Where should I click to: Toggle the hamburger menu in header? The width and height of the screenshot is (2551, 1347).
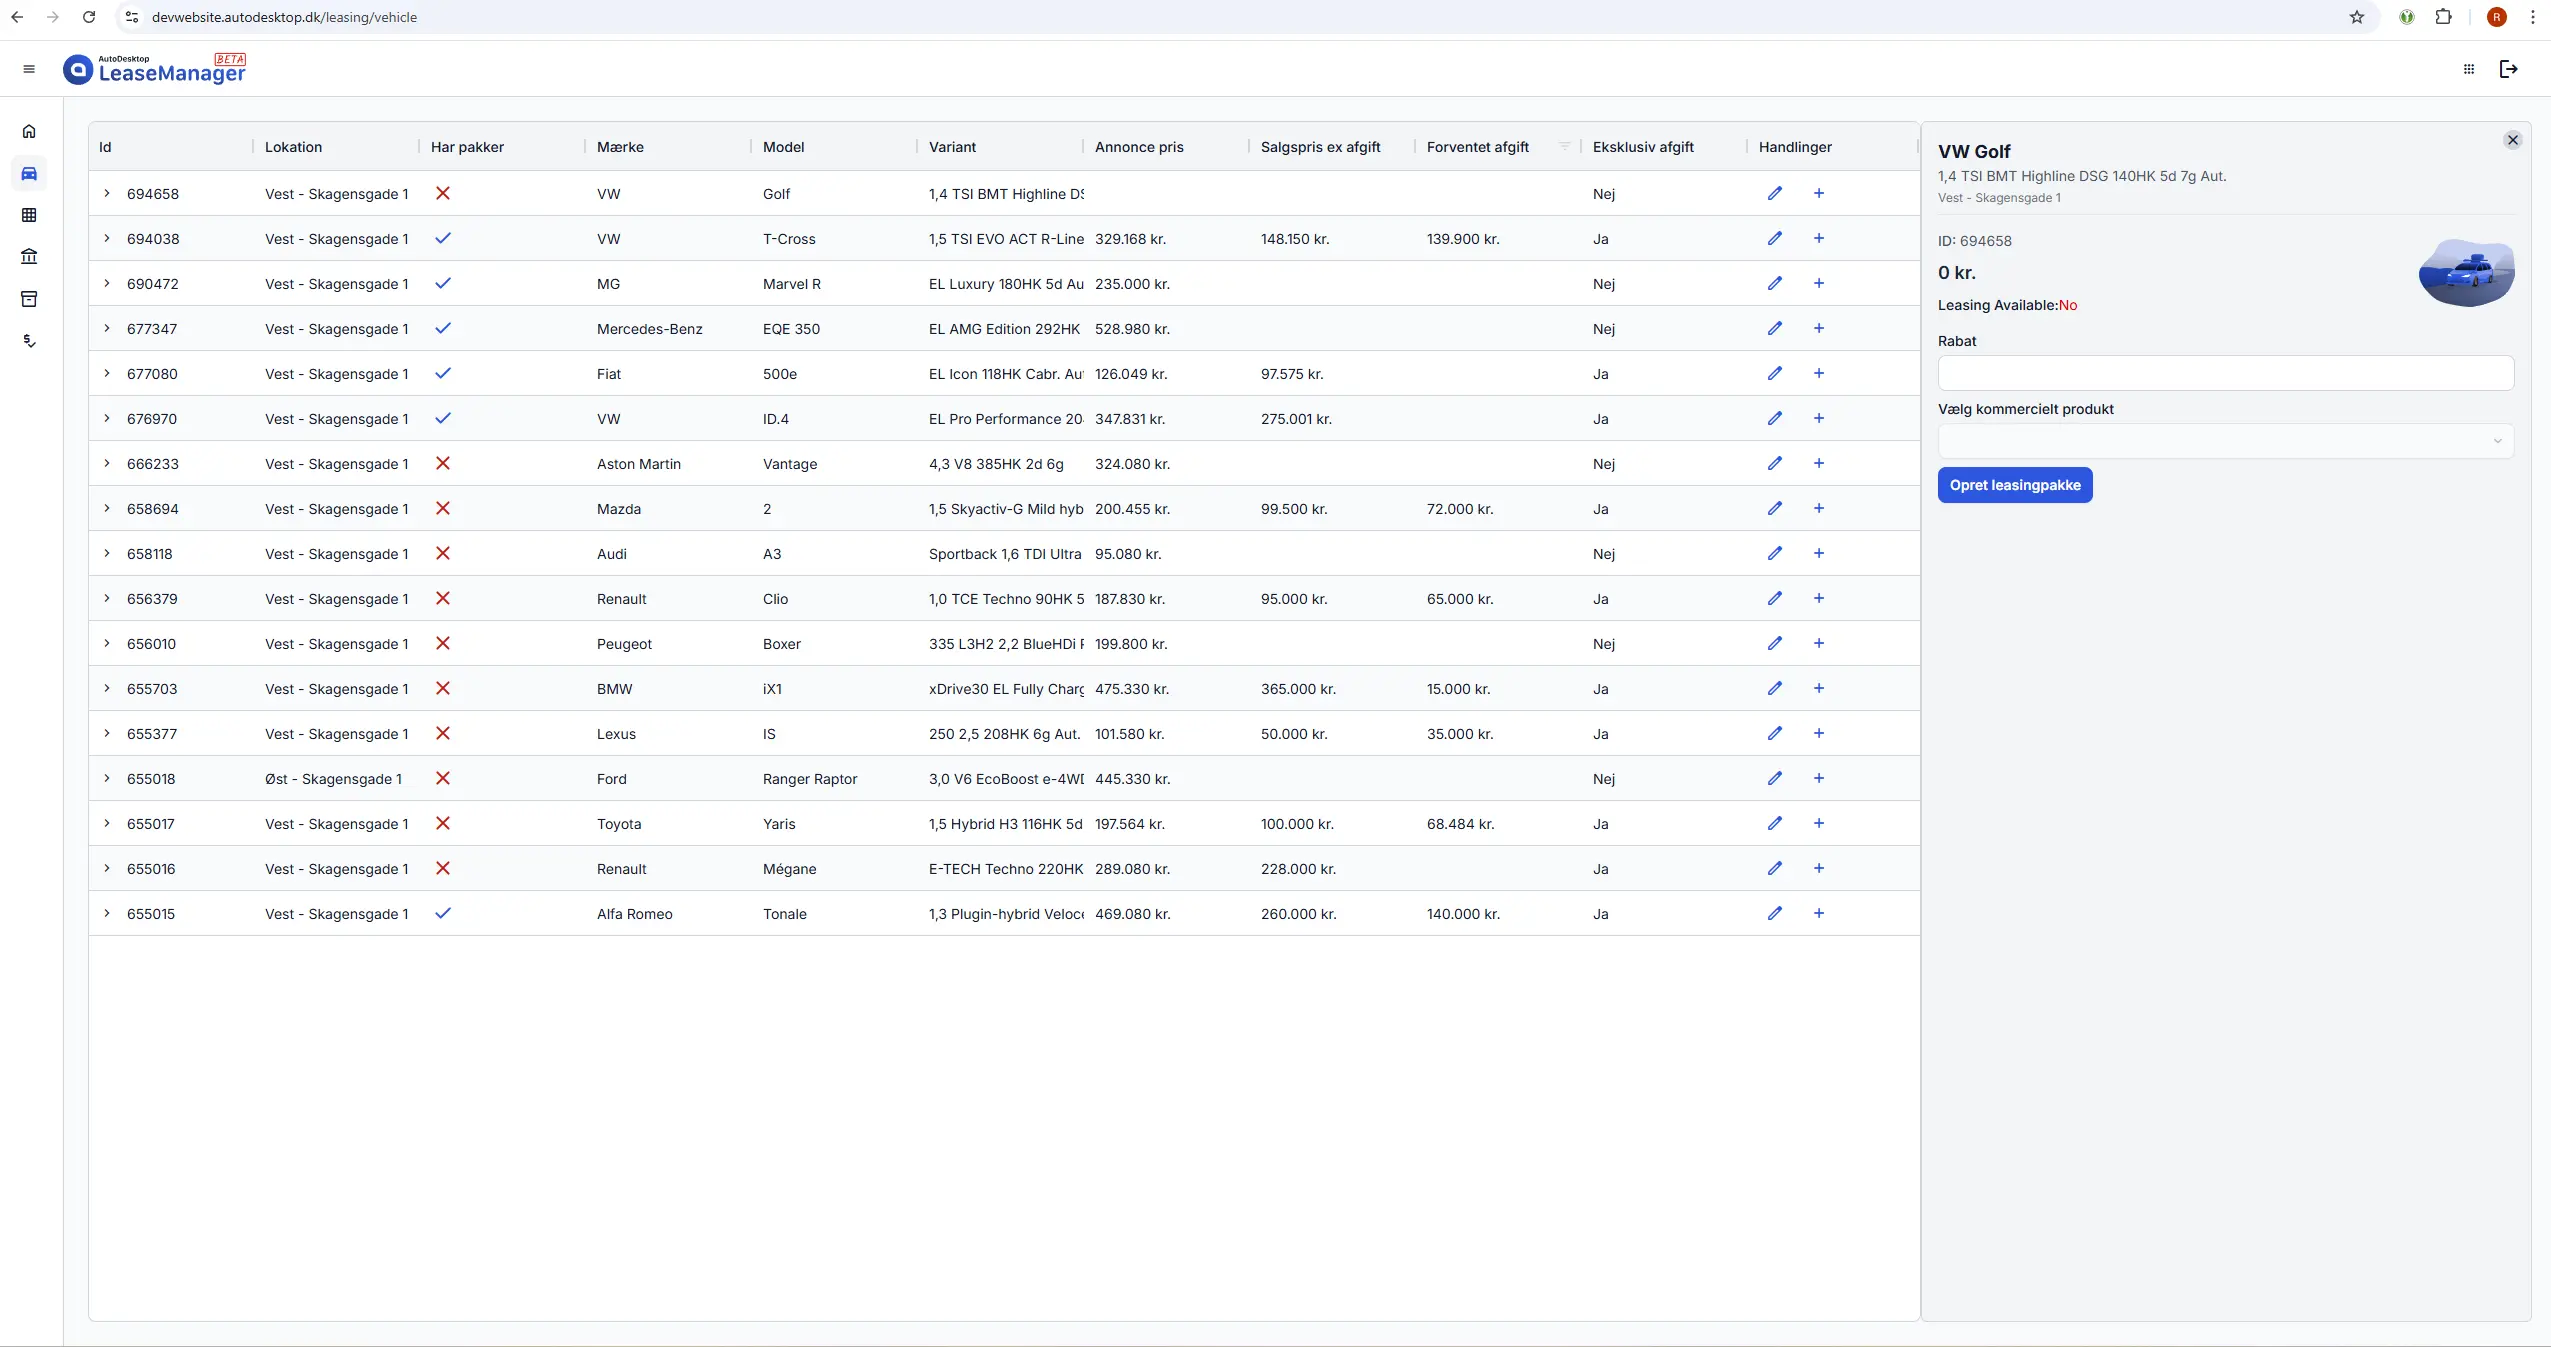click(29, 69)
